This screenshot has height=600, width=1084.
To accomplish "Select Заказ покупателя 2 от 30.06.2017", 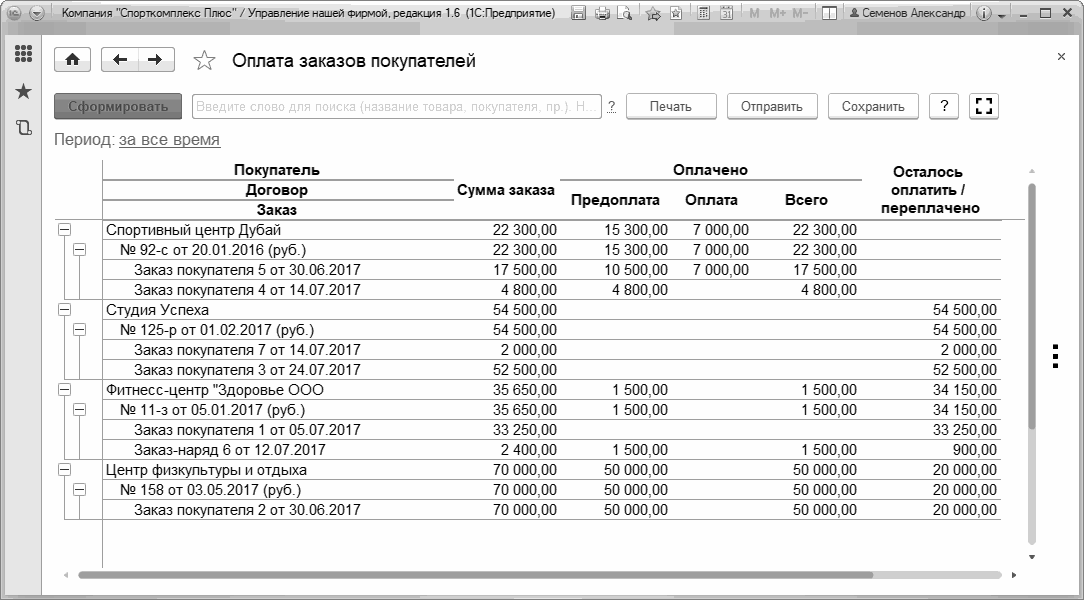I will 247,510.
